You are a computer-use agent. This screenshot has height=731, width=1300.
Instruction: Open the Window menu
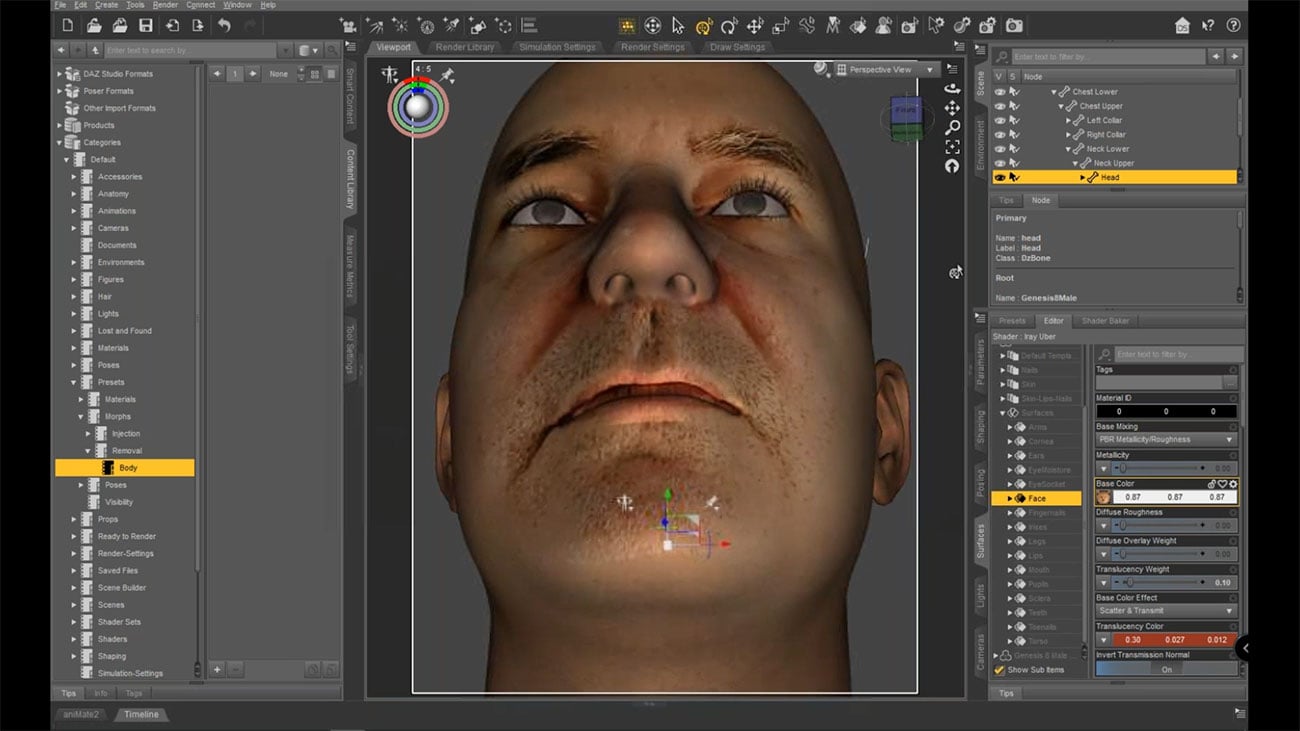(x=236, y=4)
